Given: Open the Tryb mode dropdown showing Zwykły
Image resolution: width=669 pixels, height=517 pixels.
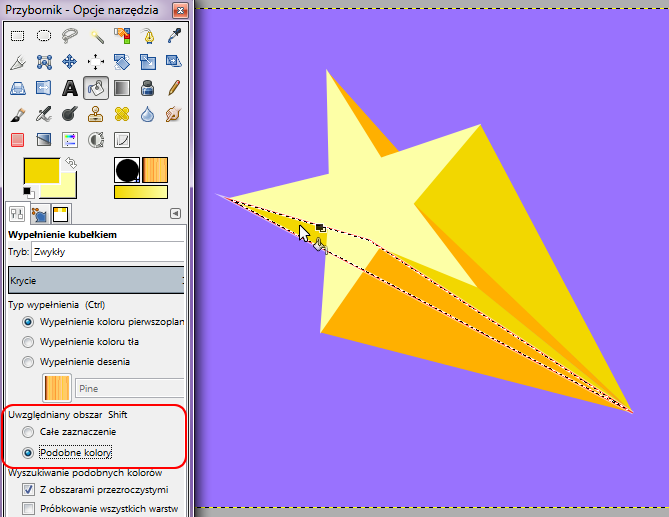Looking at the screenshot, I should (x=108, y=251).
